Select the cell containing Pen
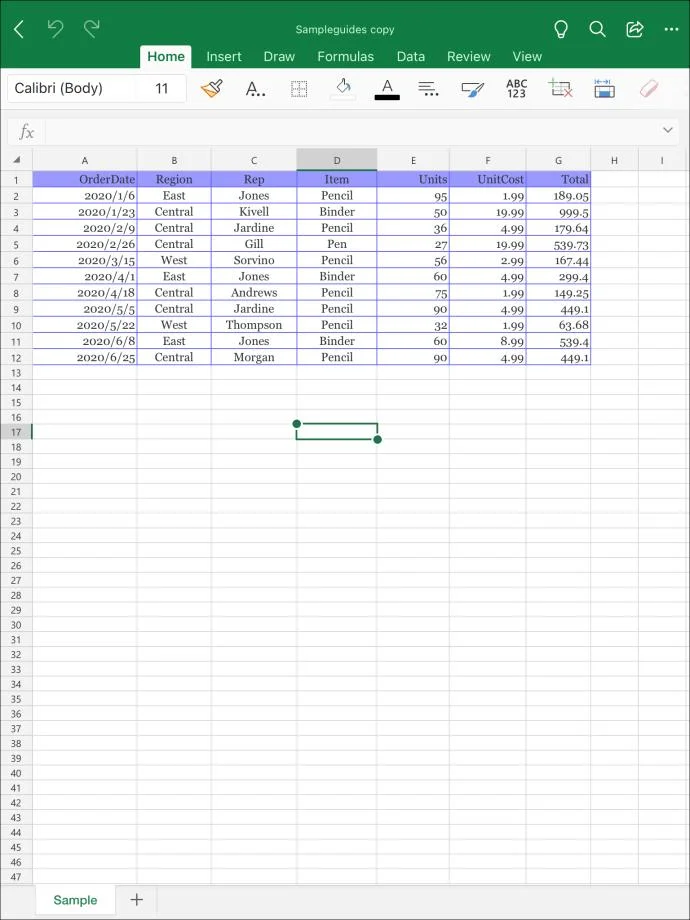Viewport: 690px width, 920px height. [x=337, y=244]
